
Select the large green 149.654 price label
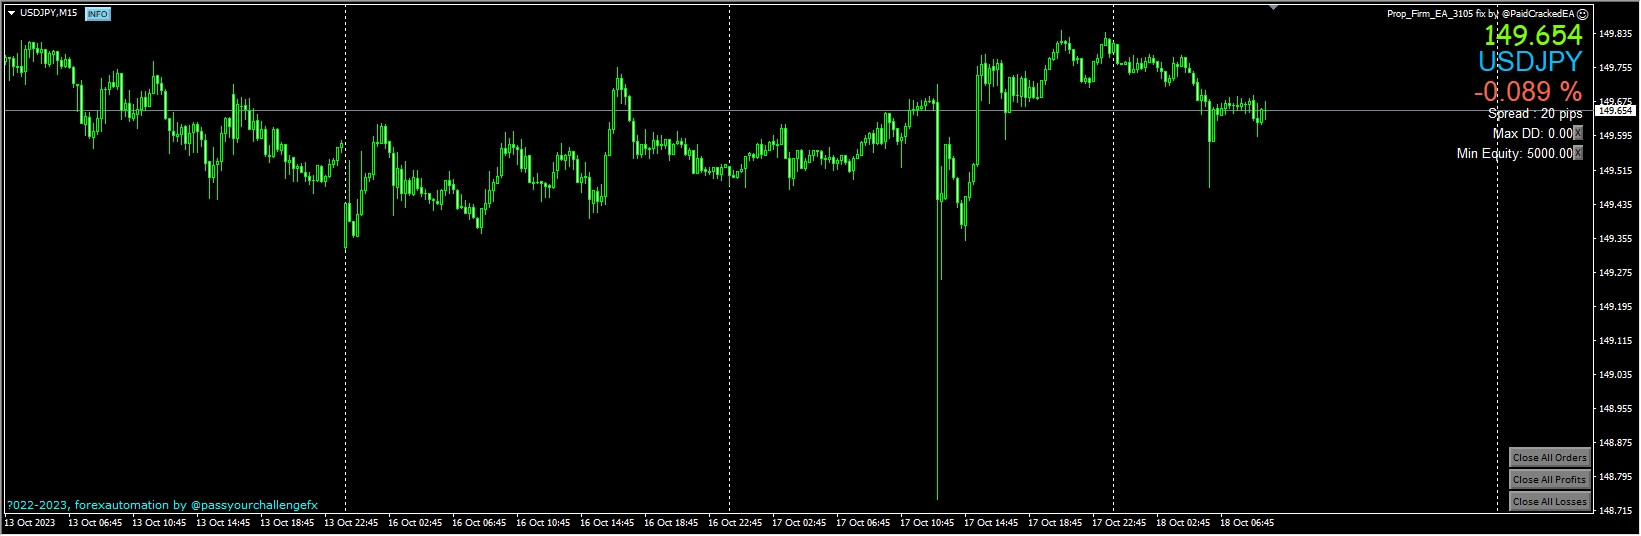pos(1532,35)
